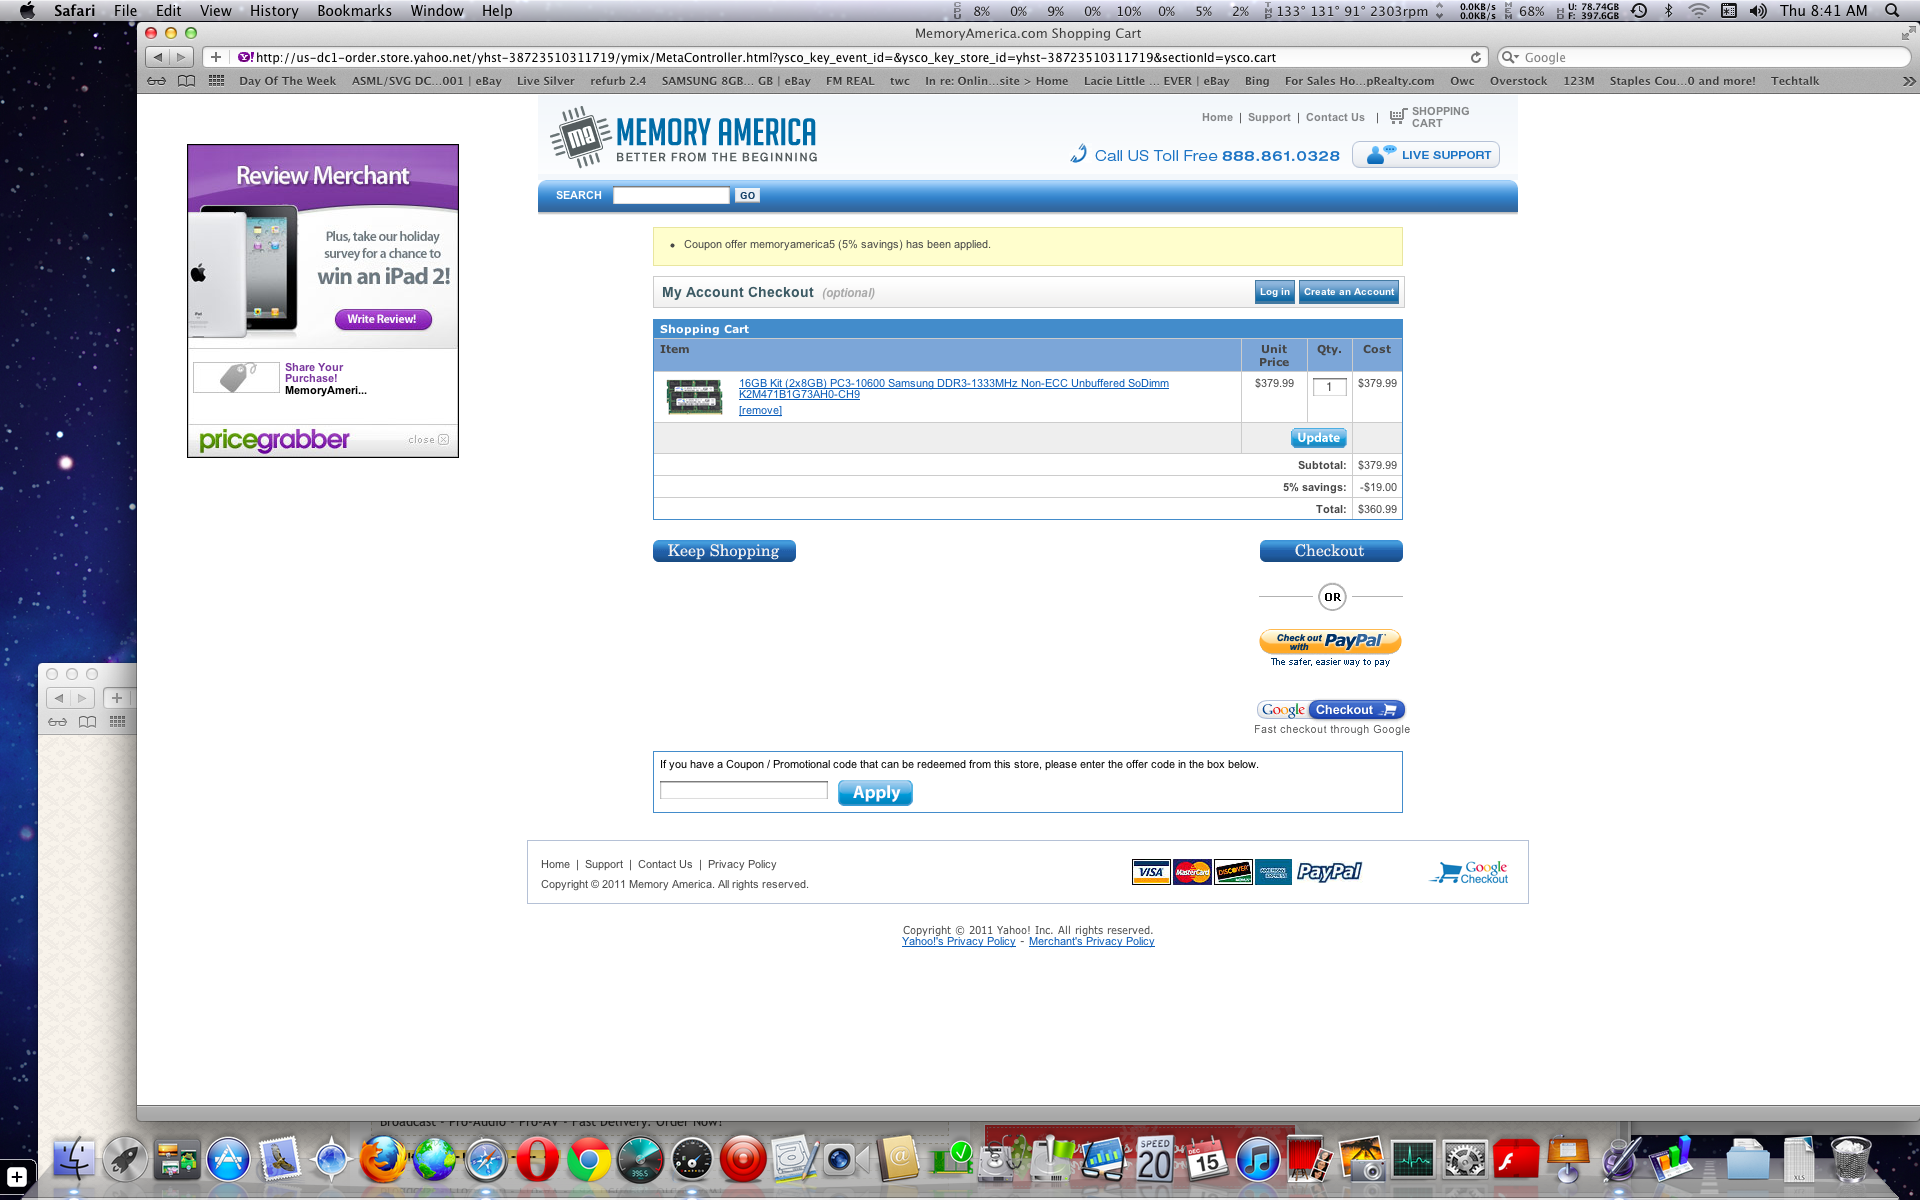Click the shopping cart icon in header

[x=1397, y=118]
